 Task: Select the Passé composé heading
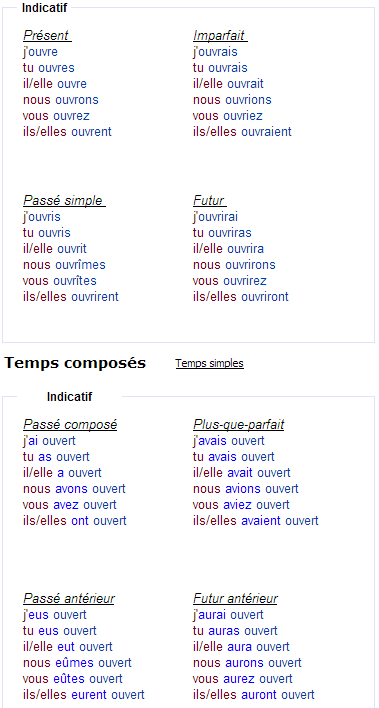(70, 424)
